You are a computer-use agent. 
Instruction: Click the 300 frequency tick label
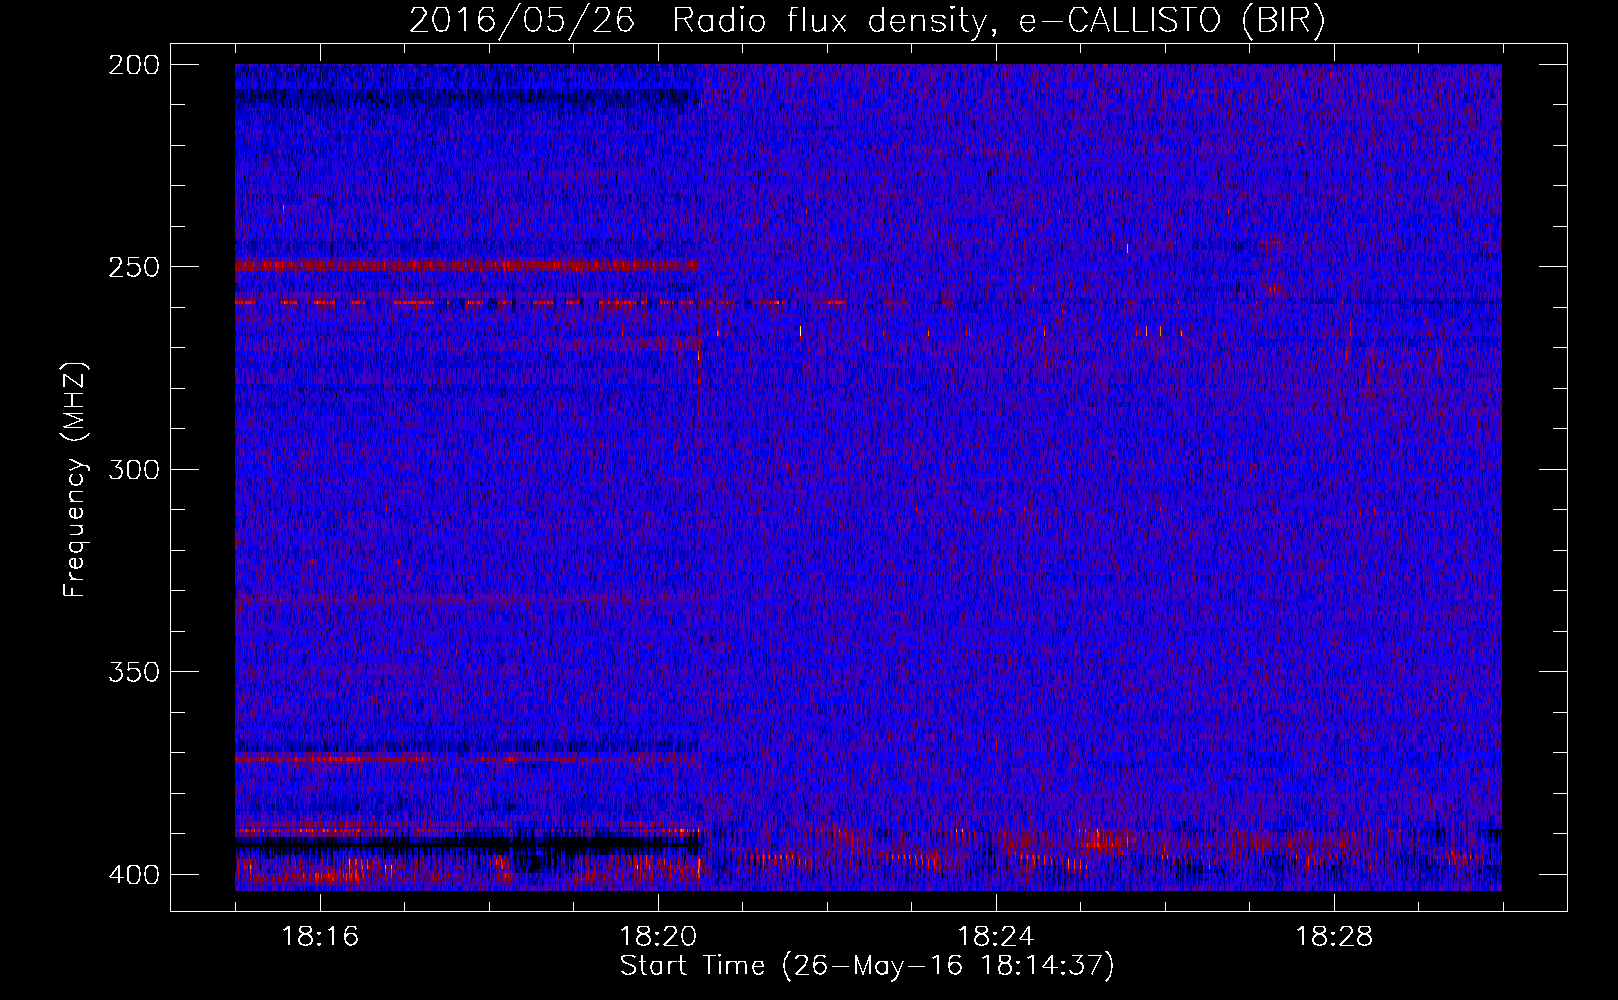point(133,469)
